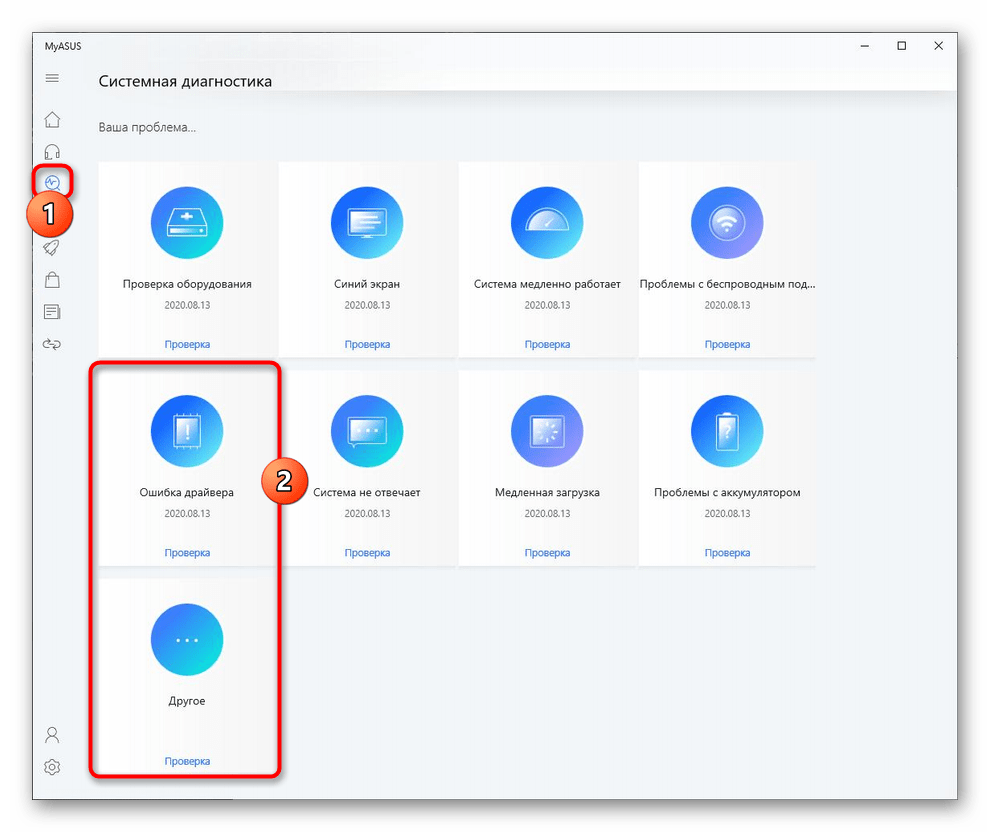Select the Ошибка драйвера chip icon
This screenshot has height=832, width=990.
click(x=187, y=432)
